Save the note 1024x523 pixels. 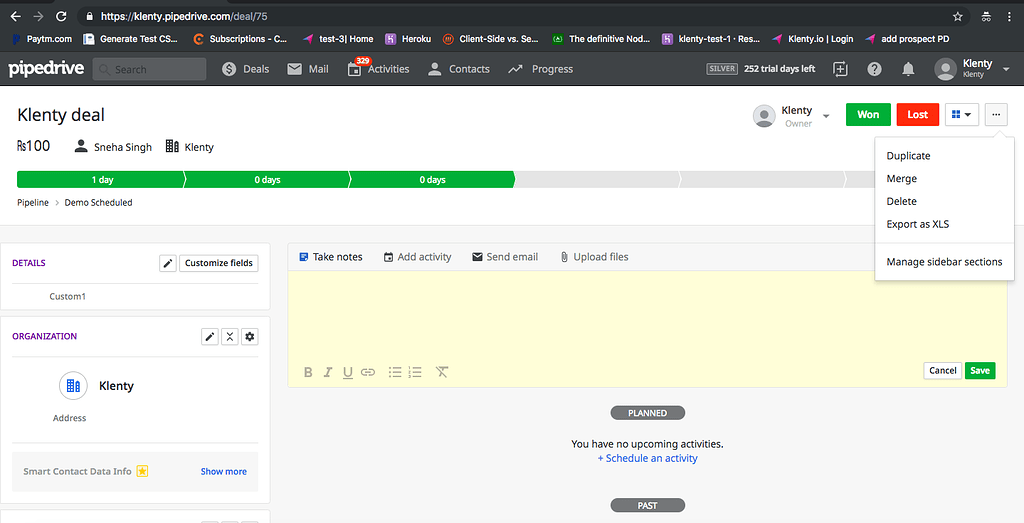click(980, 370)
